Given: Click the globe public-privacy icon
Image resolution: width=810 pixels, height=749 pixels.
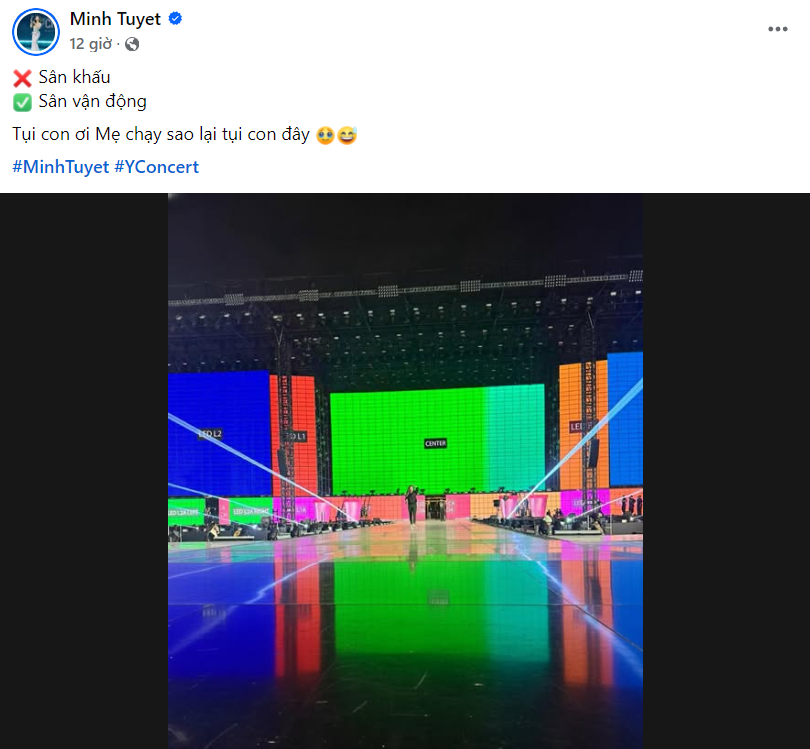Looking at the screenshot, I should coord(132,44).
